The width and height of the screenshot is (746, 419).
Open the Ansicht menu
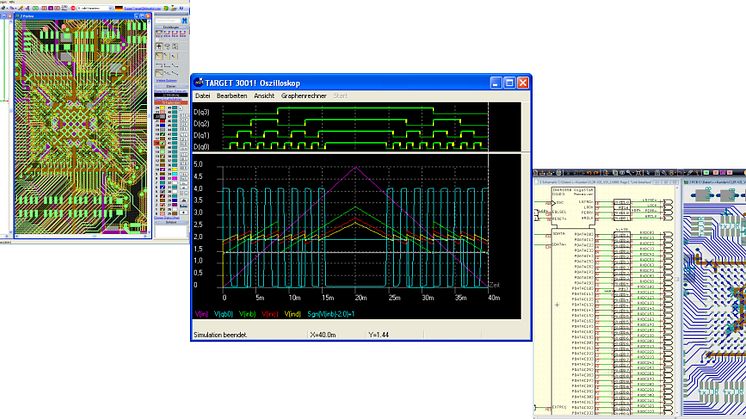pos(265,96)
